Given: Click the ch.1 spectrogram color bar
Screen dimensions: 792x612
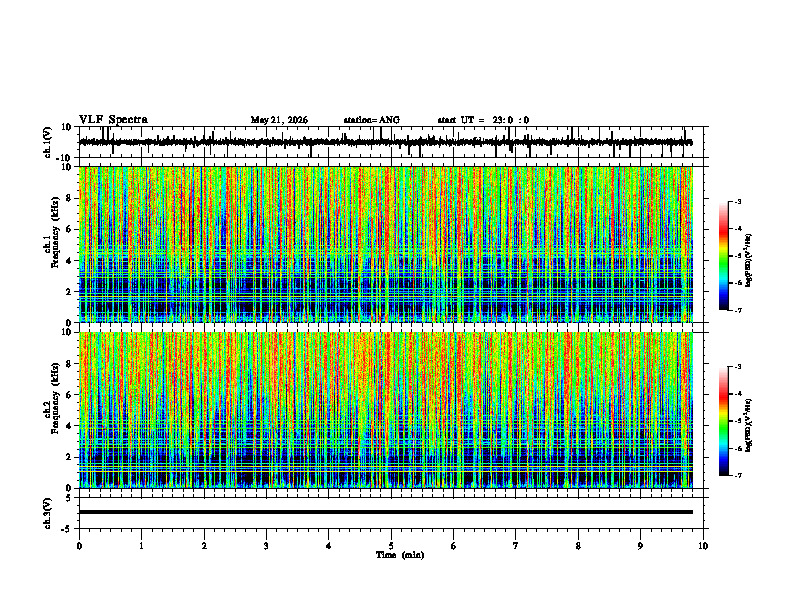Looking at the screenshot, I should pyautogui.click(x=723, y=256).
